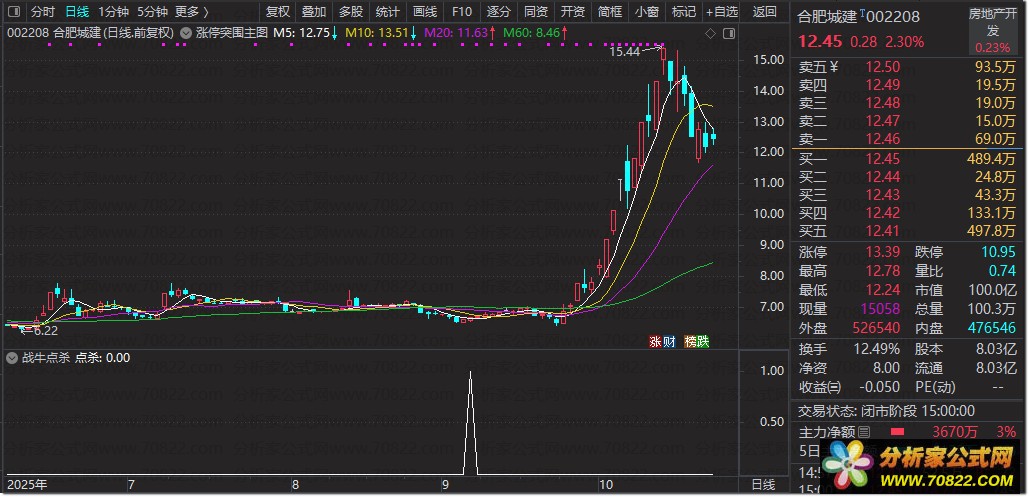Click the 开资 toolbar button

(x=573, y=11)
